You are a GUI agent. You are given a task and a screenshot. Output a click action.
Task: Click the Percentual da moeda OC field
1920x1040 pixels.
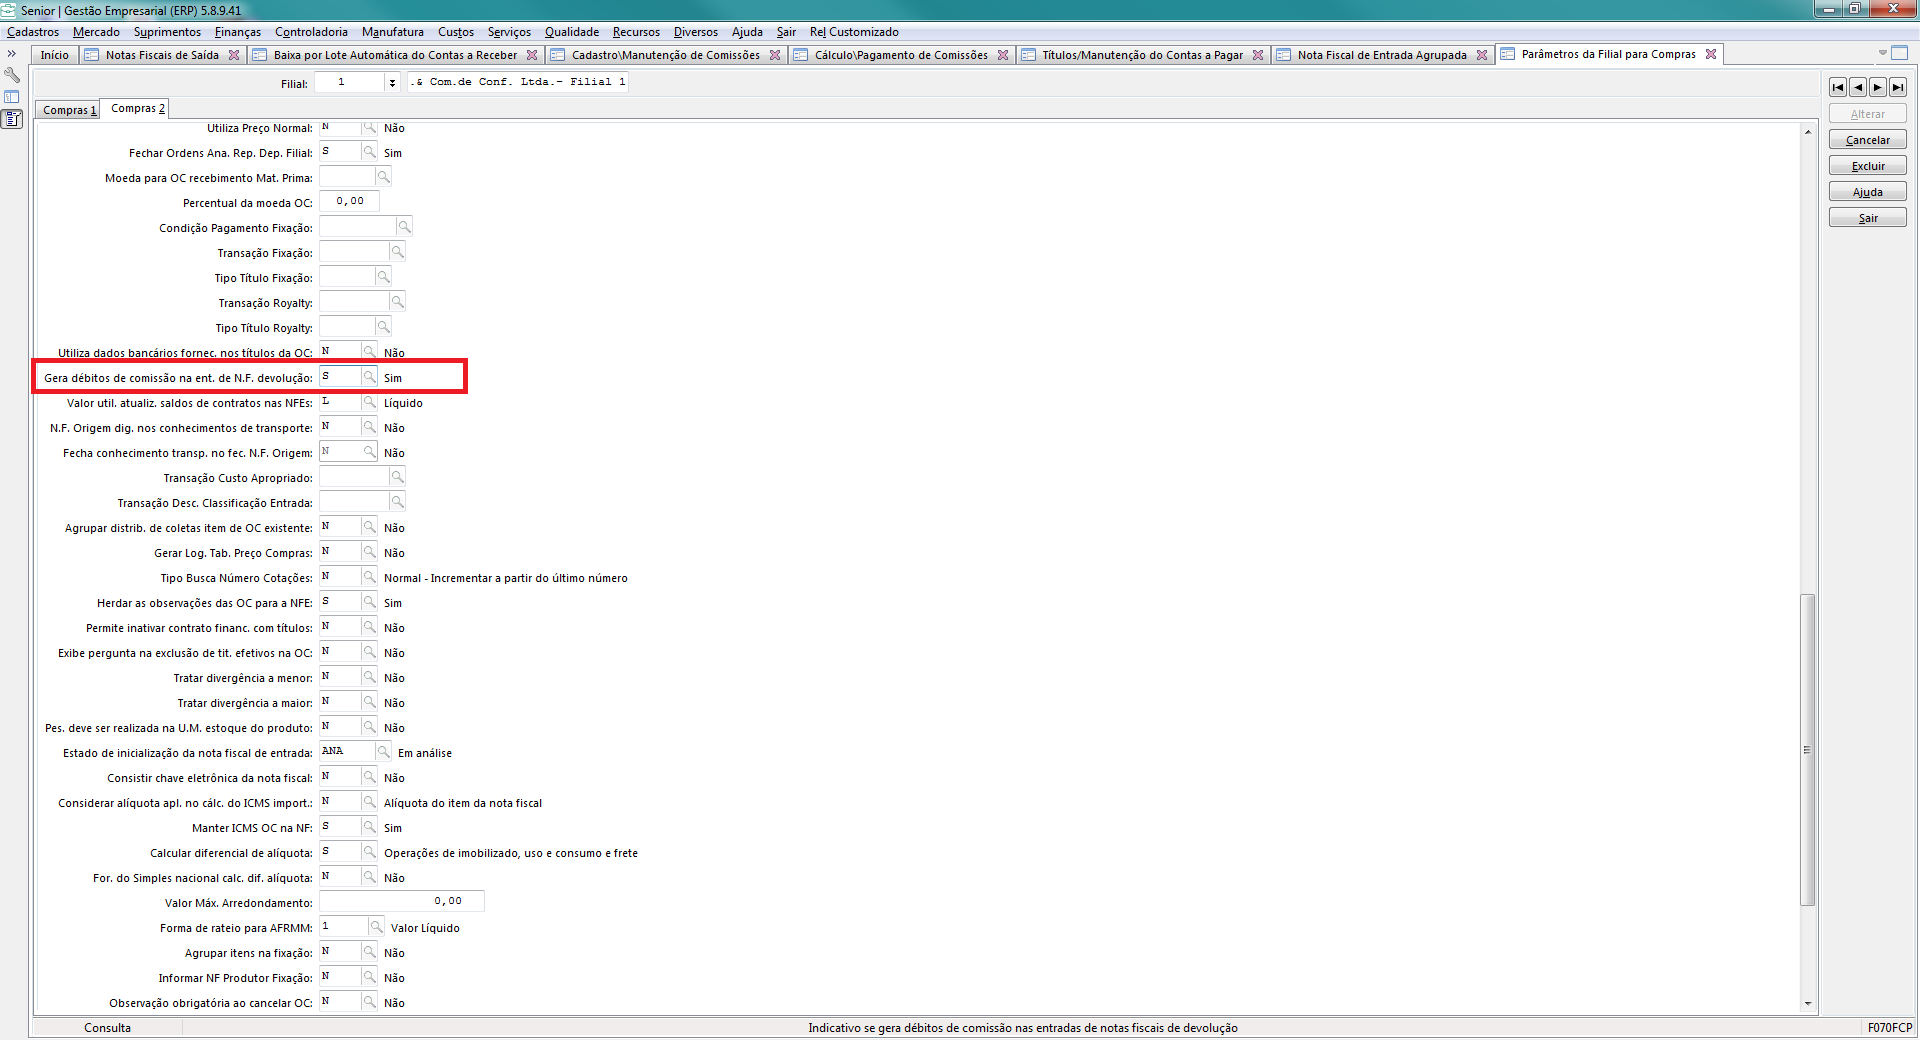click(x=349, y=202)
